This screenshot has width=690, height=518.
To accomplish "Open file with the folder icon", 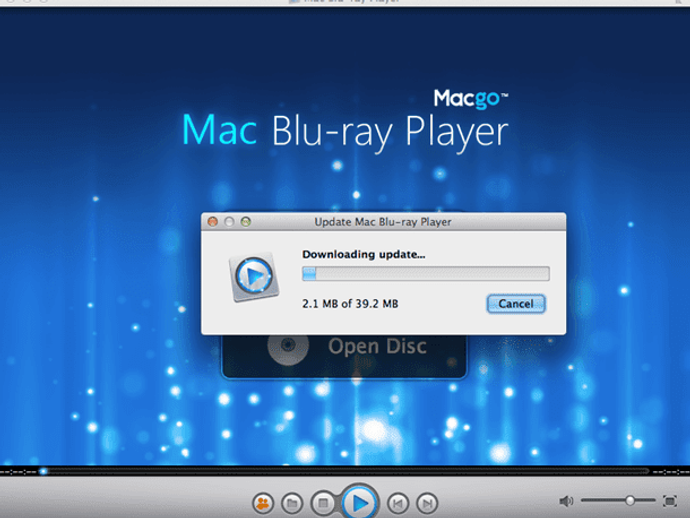I will [x=292, y=503].
